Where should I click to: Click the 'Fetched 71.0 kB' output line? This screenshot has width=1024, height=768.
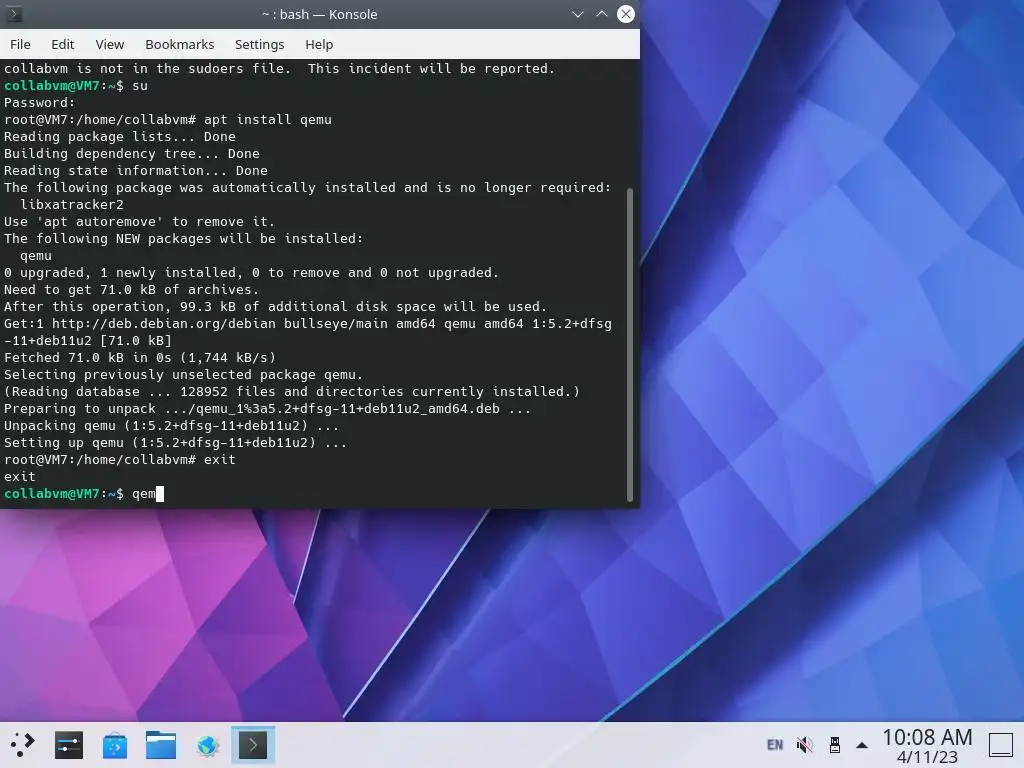coord(140,357)
